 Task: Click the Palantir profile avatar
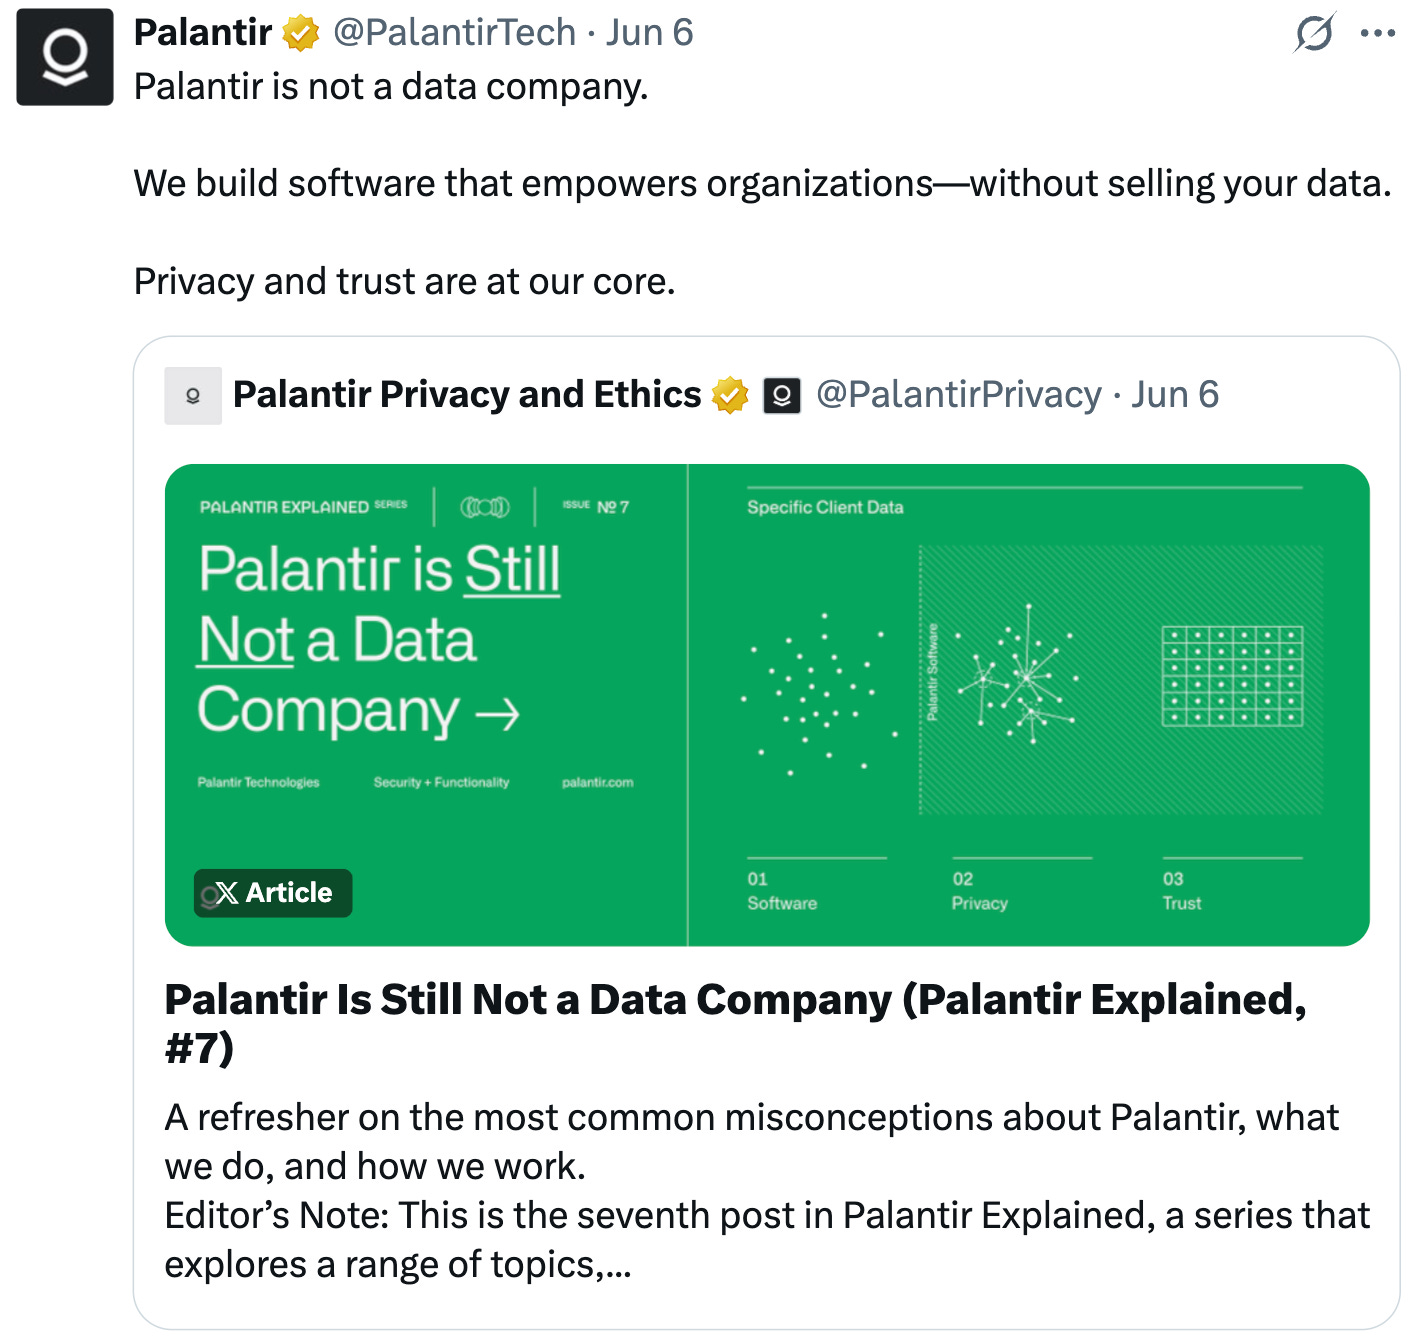point(65,57)
